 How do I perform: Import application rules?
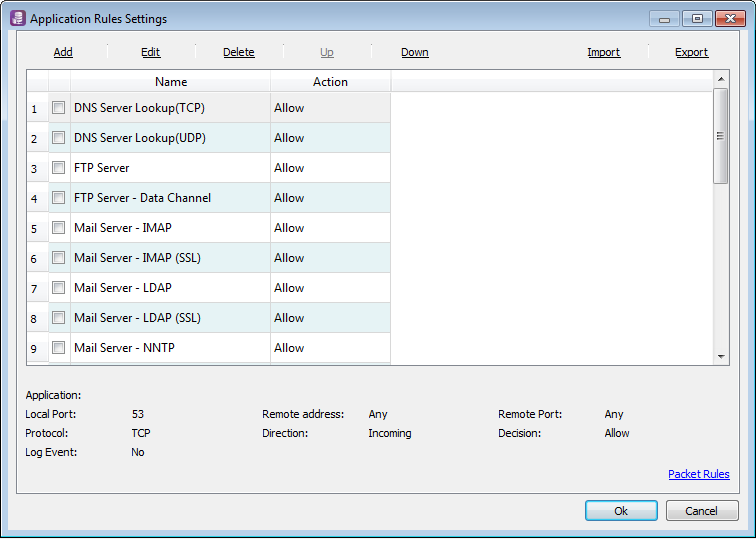[x=604, y=52]
